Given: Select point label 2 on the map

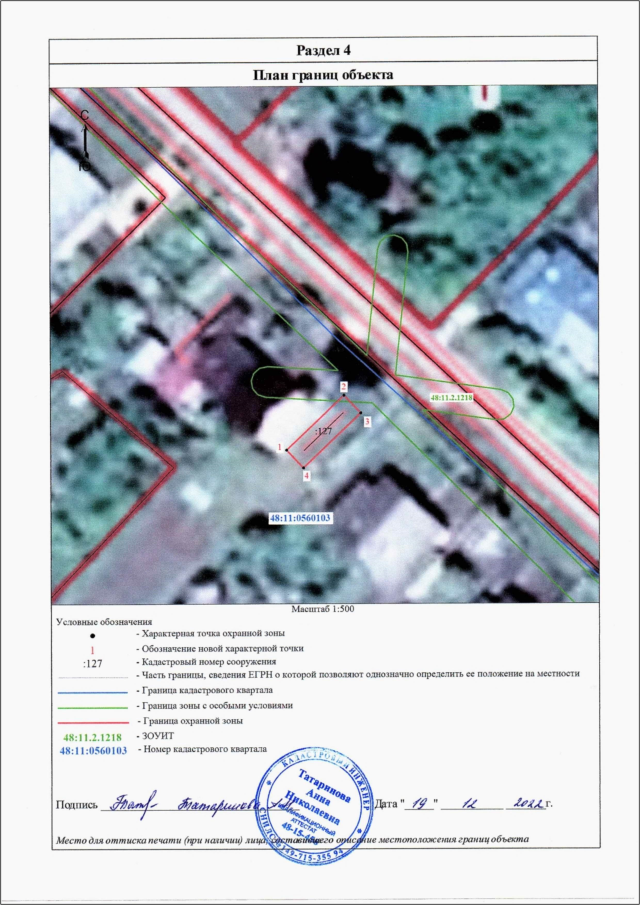Looking at the screenshot, I should pos(343,386).
